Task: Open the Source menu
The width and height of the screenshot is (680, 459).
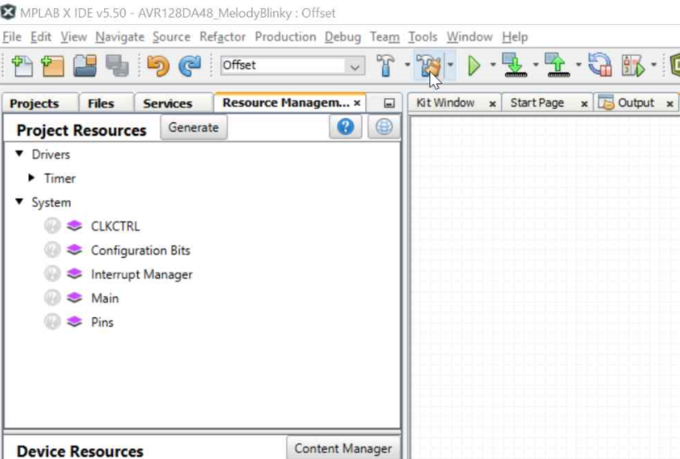Action: (171, 37)
